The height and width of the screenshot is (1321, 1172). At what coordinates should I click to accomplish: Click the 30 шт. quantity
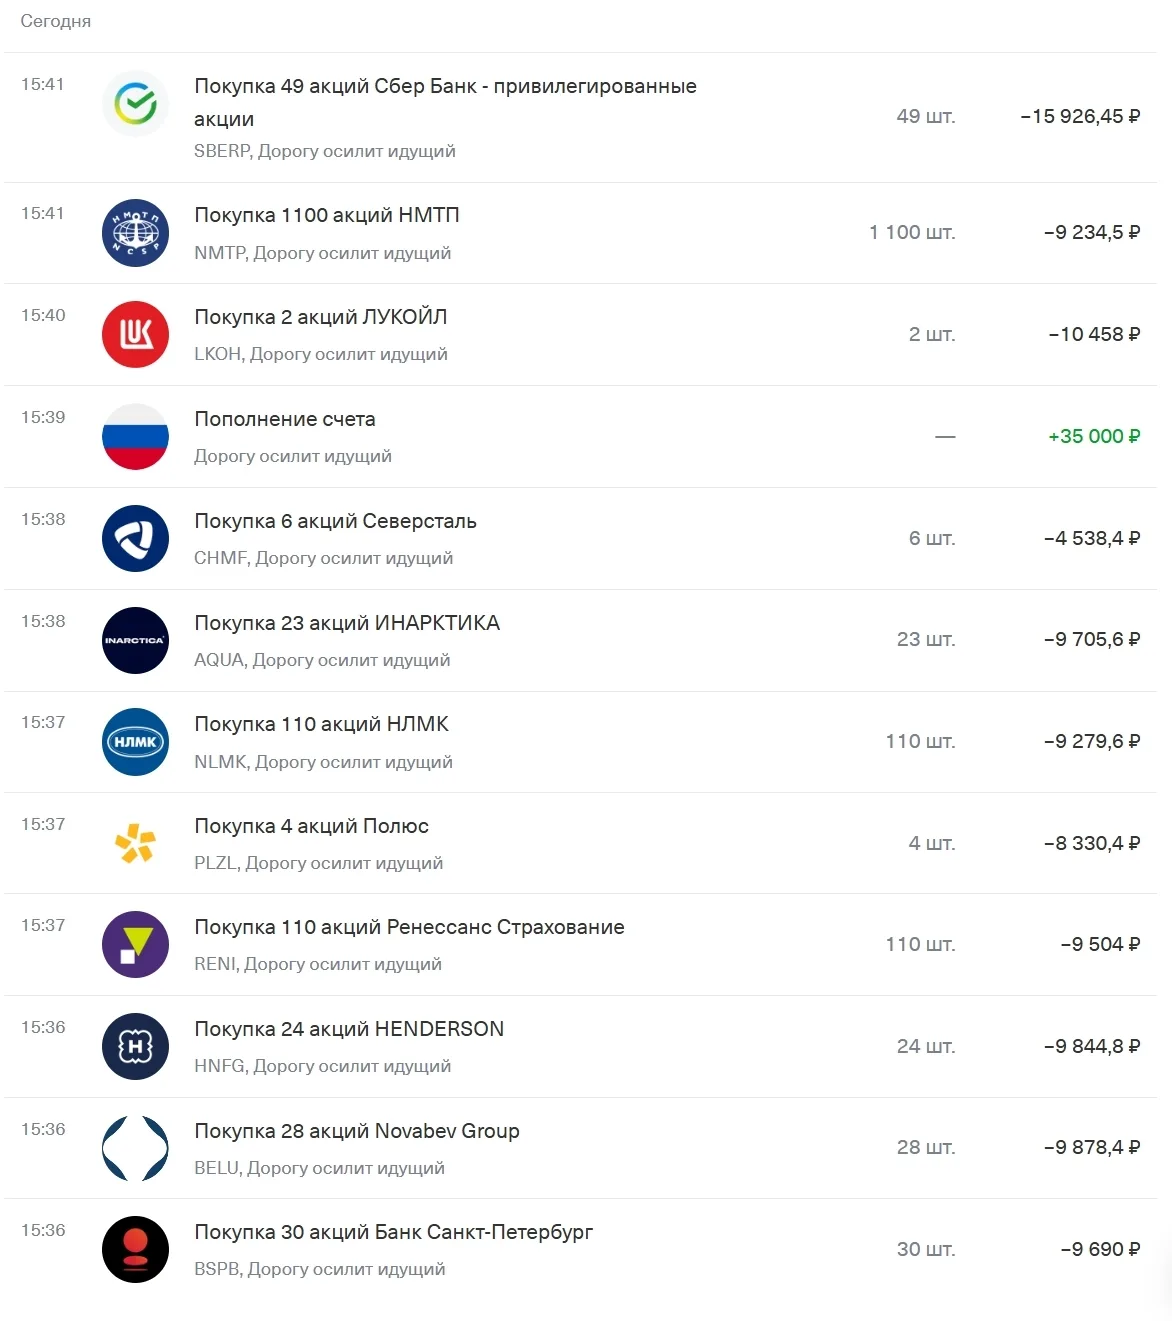[926, 1250]
